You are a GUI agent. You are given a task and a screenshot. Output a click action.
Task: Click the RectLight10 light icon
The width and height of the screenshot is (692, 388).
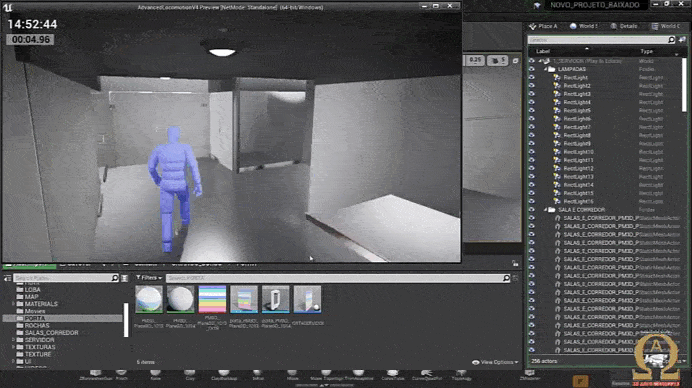point(557,152)
